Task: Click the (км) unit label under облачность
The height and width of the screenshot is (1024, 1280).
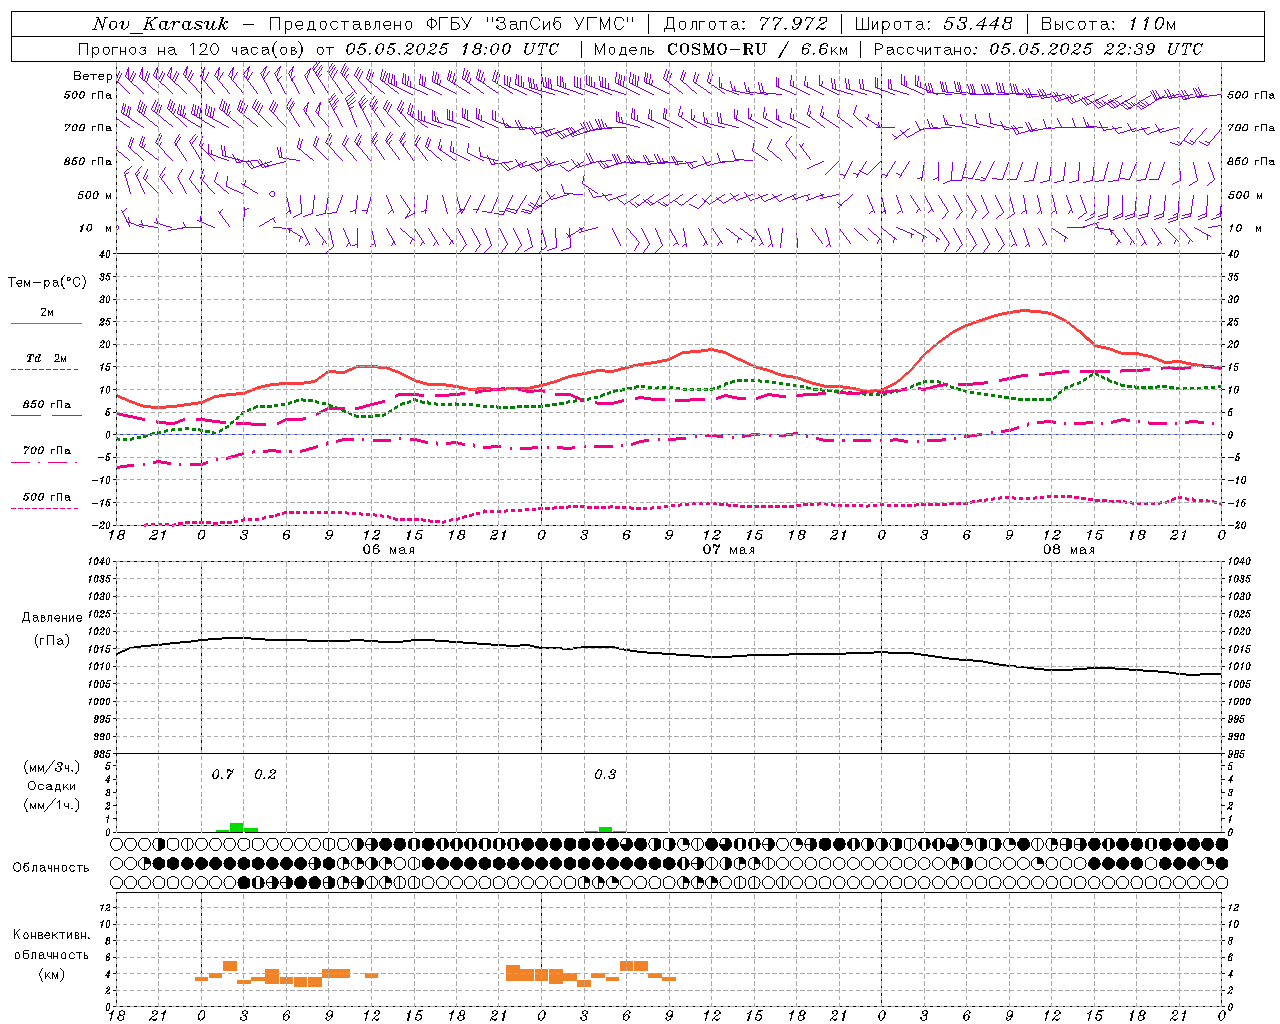Action: tap(52, 974)
